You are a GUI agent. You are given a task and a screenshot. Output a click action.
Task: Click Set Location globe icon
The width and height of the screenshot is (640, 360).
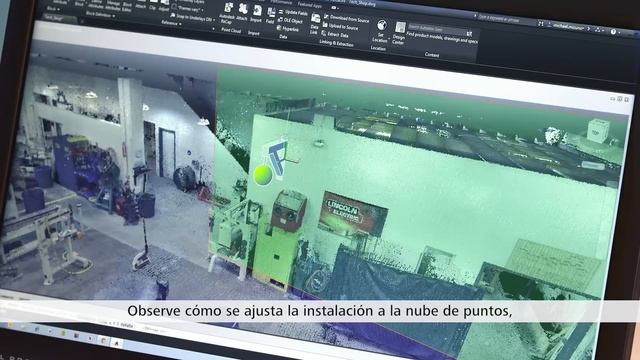pyautogui.click(x=381, y=26)
